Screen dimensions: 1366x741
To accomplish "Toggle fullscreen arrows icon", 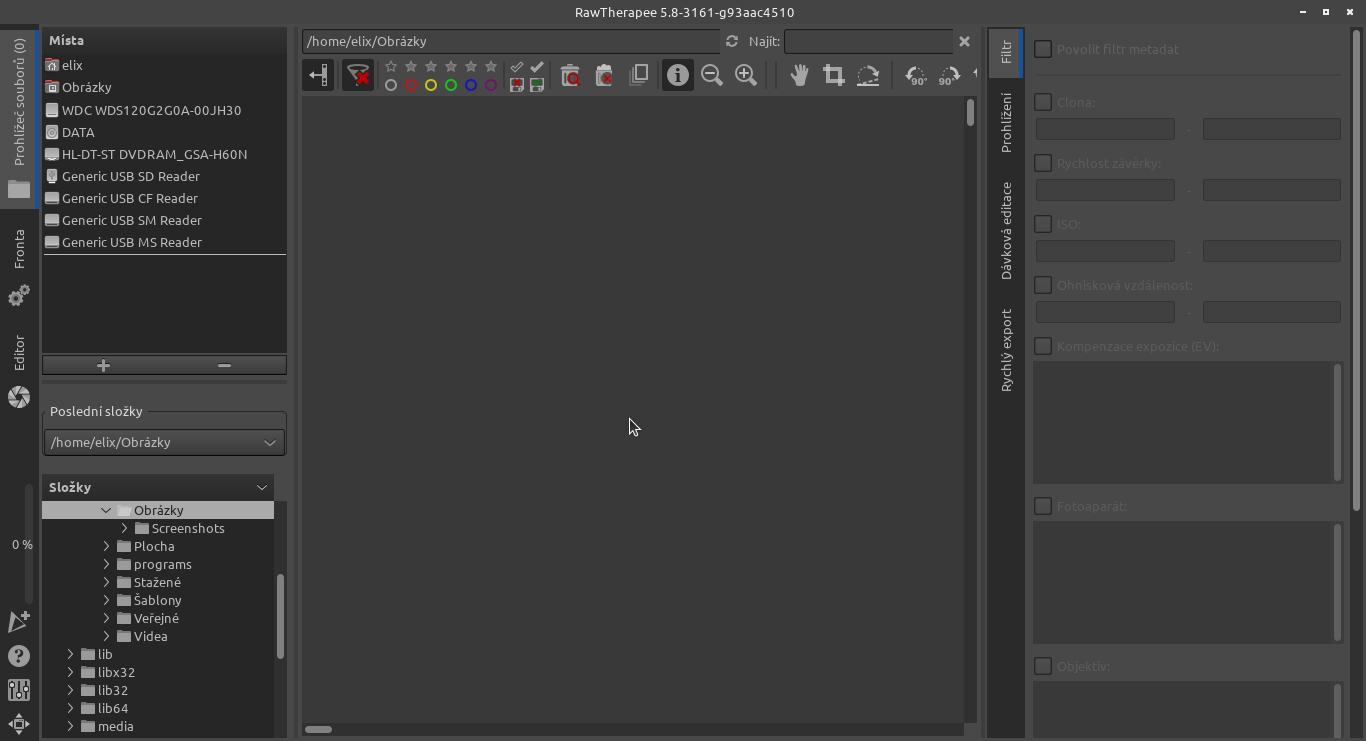I will click(x=19, y=724).
